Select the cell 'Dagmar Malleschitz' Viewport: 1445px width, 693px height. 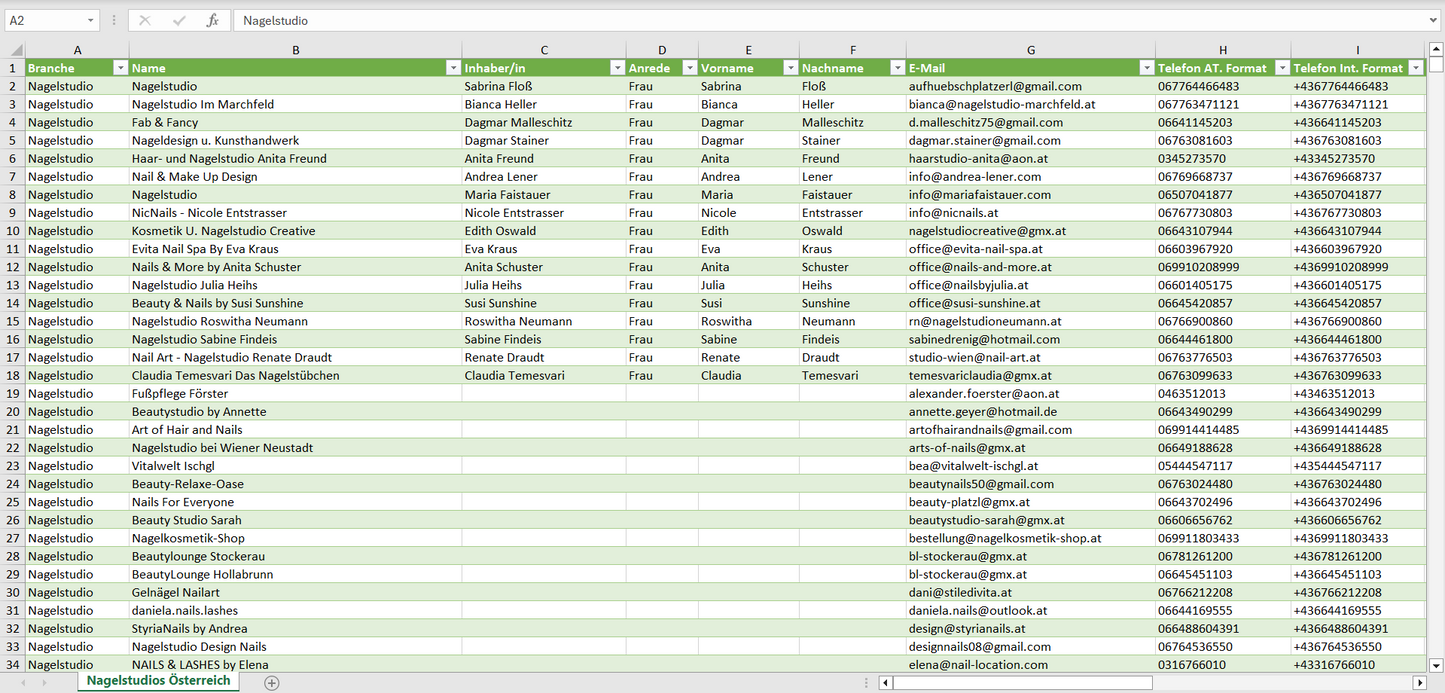[x=544, y=122]
